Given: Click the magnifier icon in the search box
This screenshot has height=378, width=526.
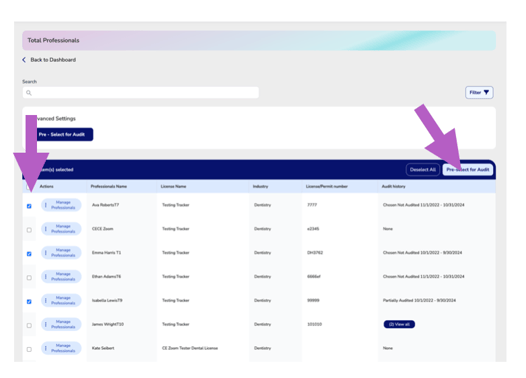Looking at the screenshot, I should pyautogui.click(x=29, y=93).
